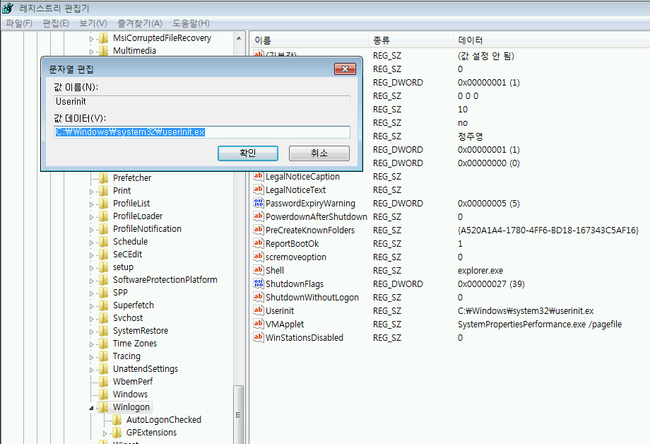The image size is (650, 444).
Task: Sort values by 종류 column header
Action: (x=410, y=40)
